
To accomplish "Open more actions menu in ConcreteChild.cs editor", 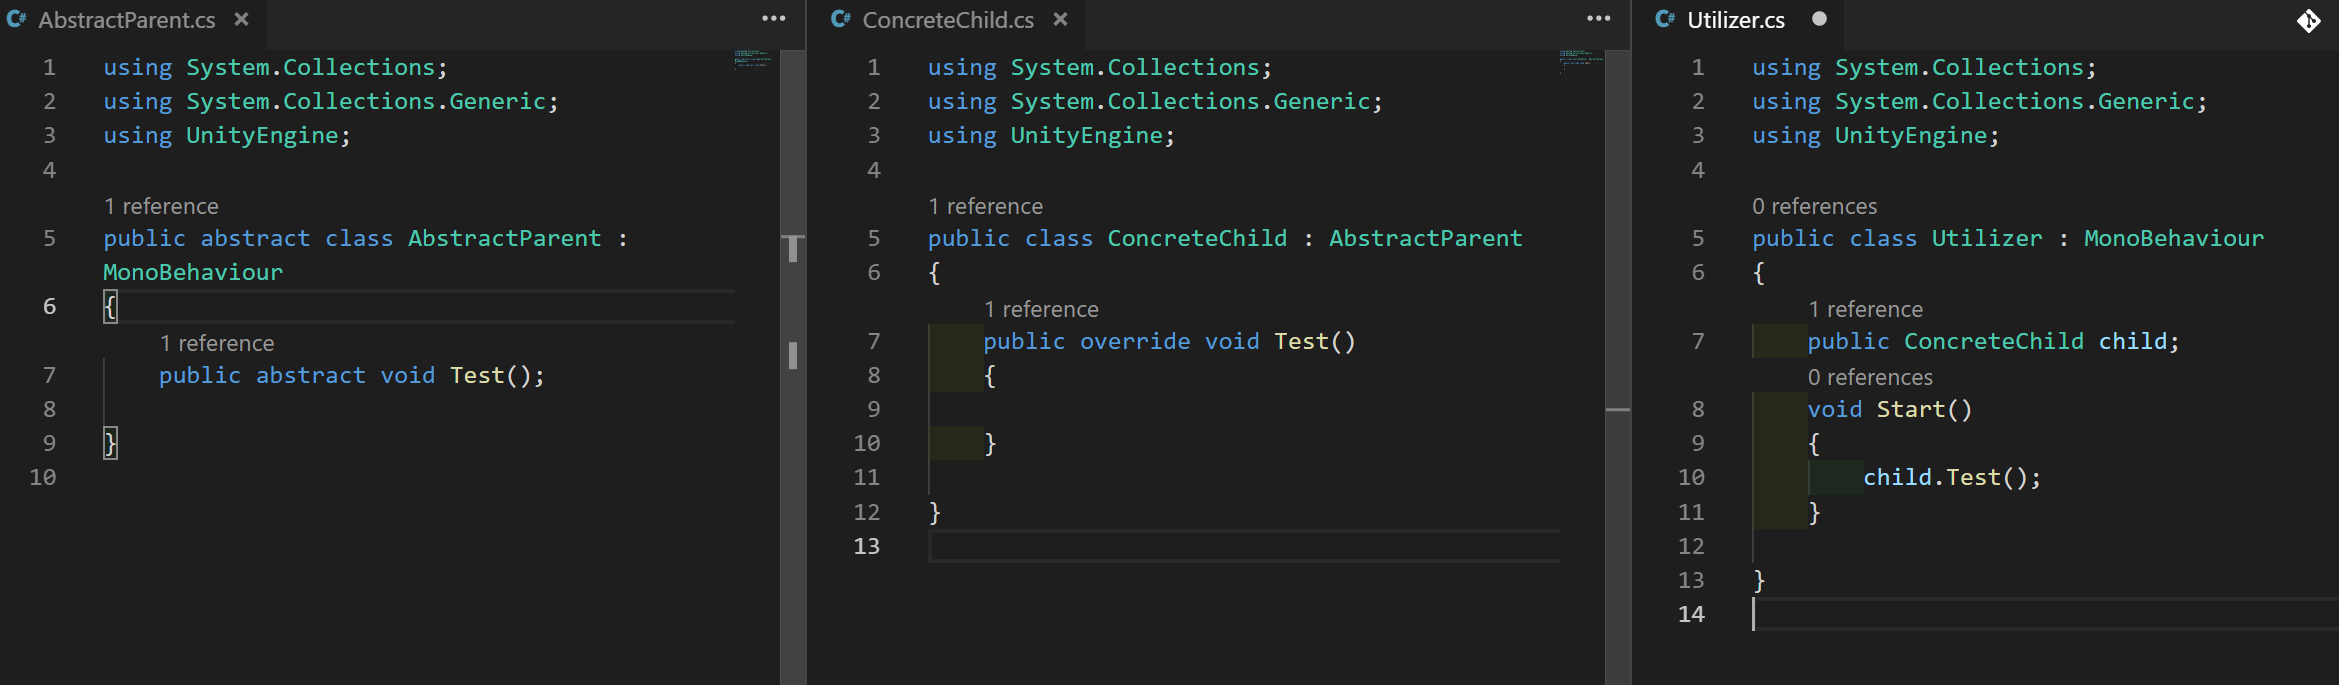I will point(1598,19).
